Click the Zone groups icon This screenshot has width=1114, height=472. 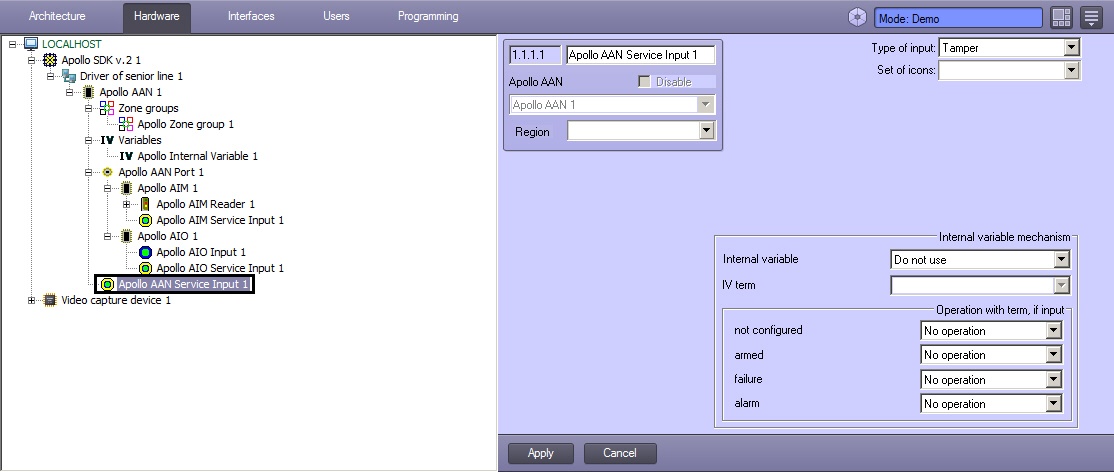pyautogui.click(x=107, y=108)
